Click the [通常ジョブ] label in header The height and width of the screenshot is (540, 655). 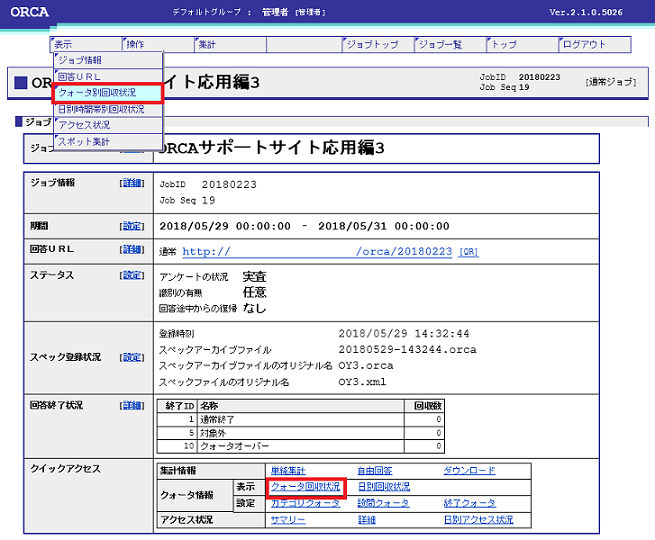[x=611, y=82]
